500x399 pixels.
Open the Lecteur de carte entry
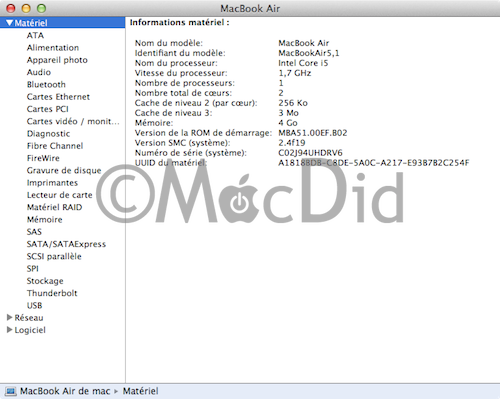60,195
